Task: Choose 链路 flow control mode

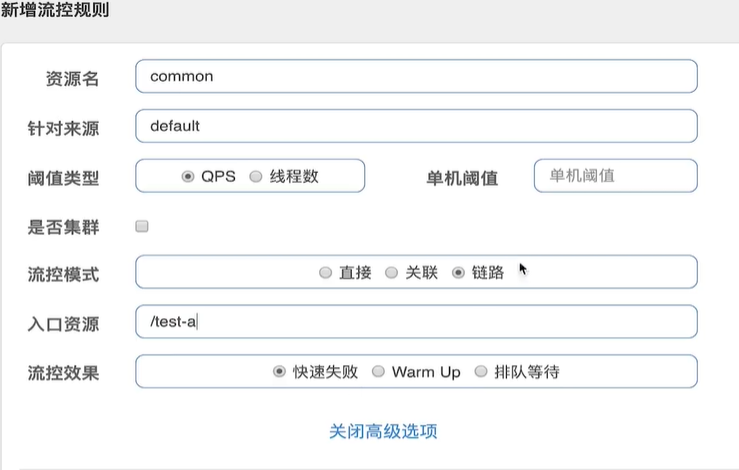Action: 458,272
